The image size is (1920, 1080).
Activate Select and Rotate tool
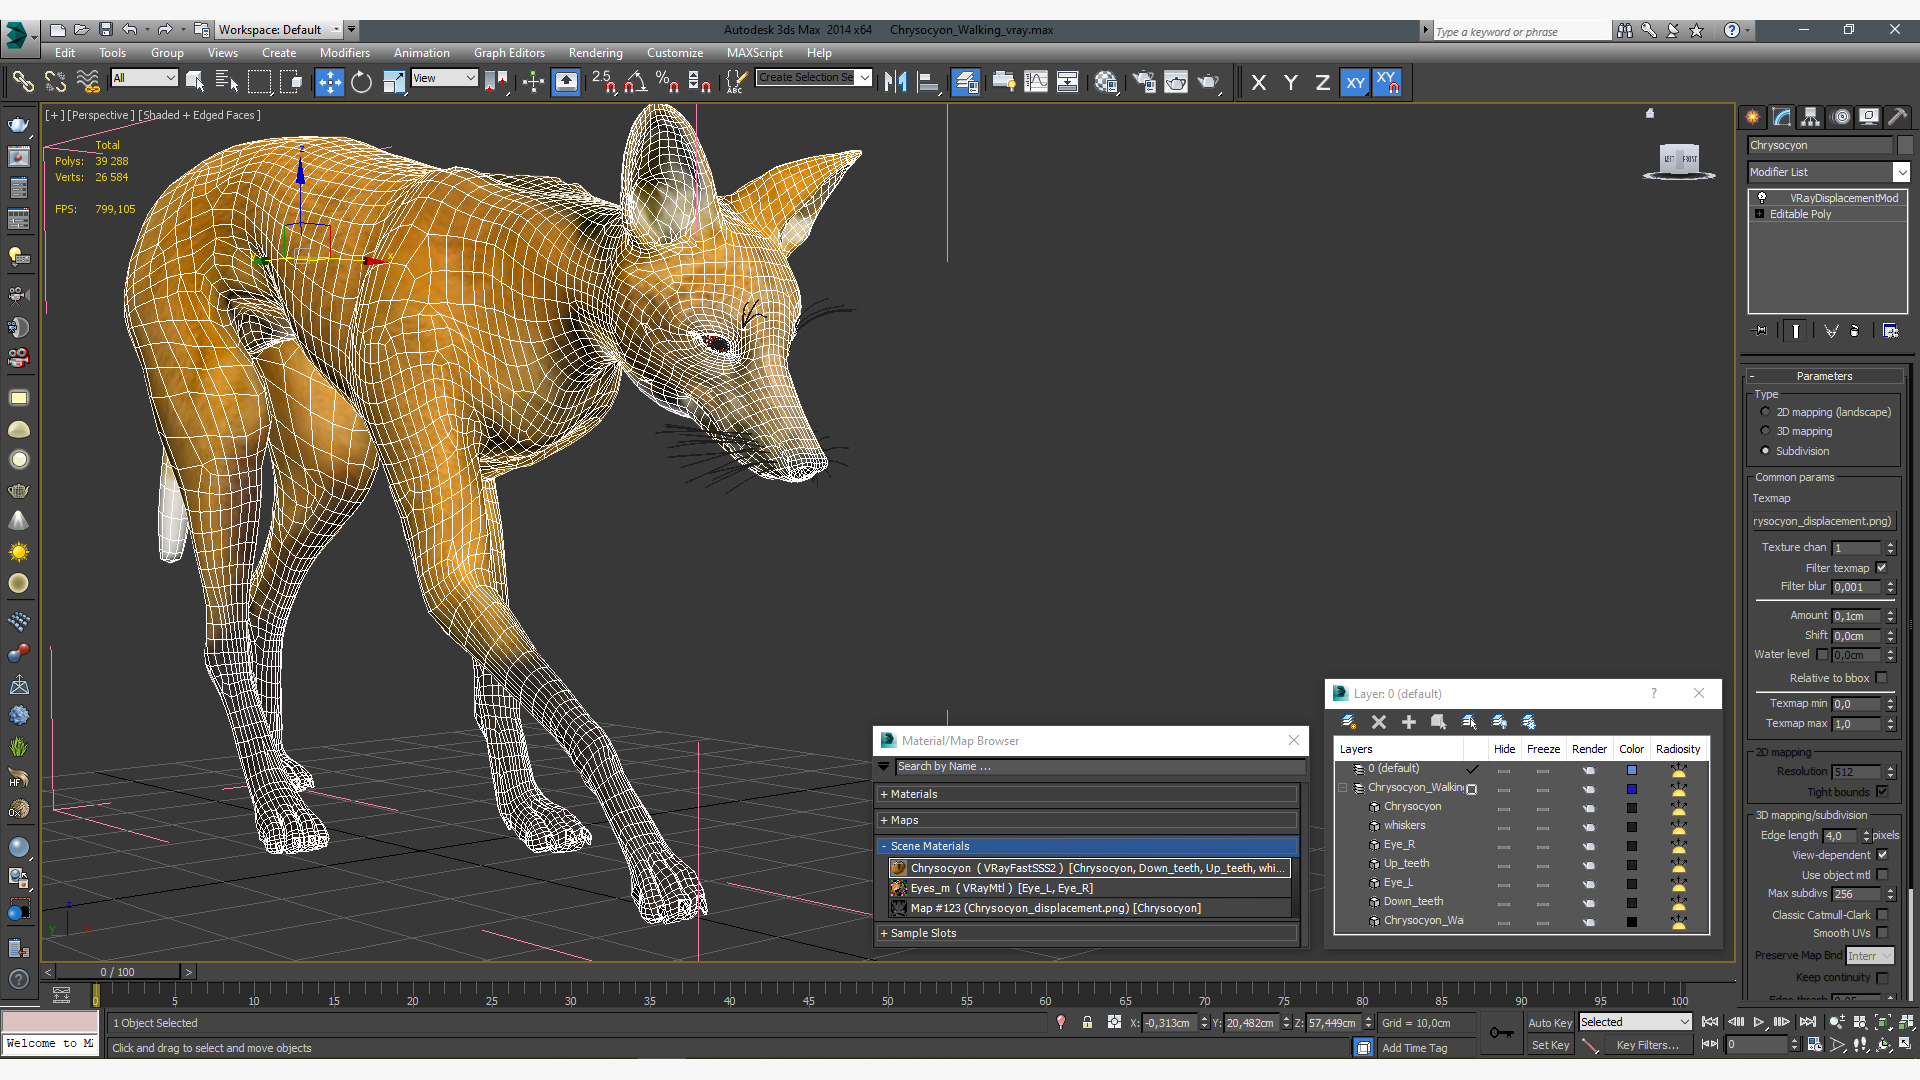[x=361, y=82]
